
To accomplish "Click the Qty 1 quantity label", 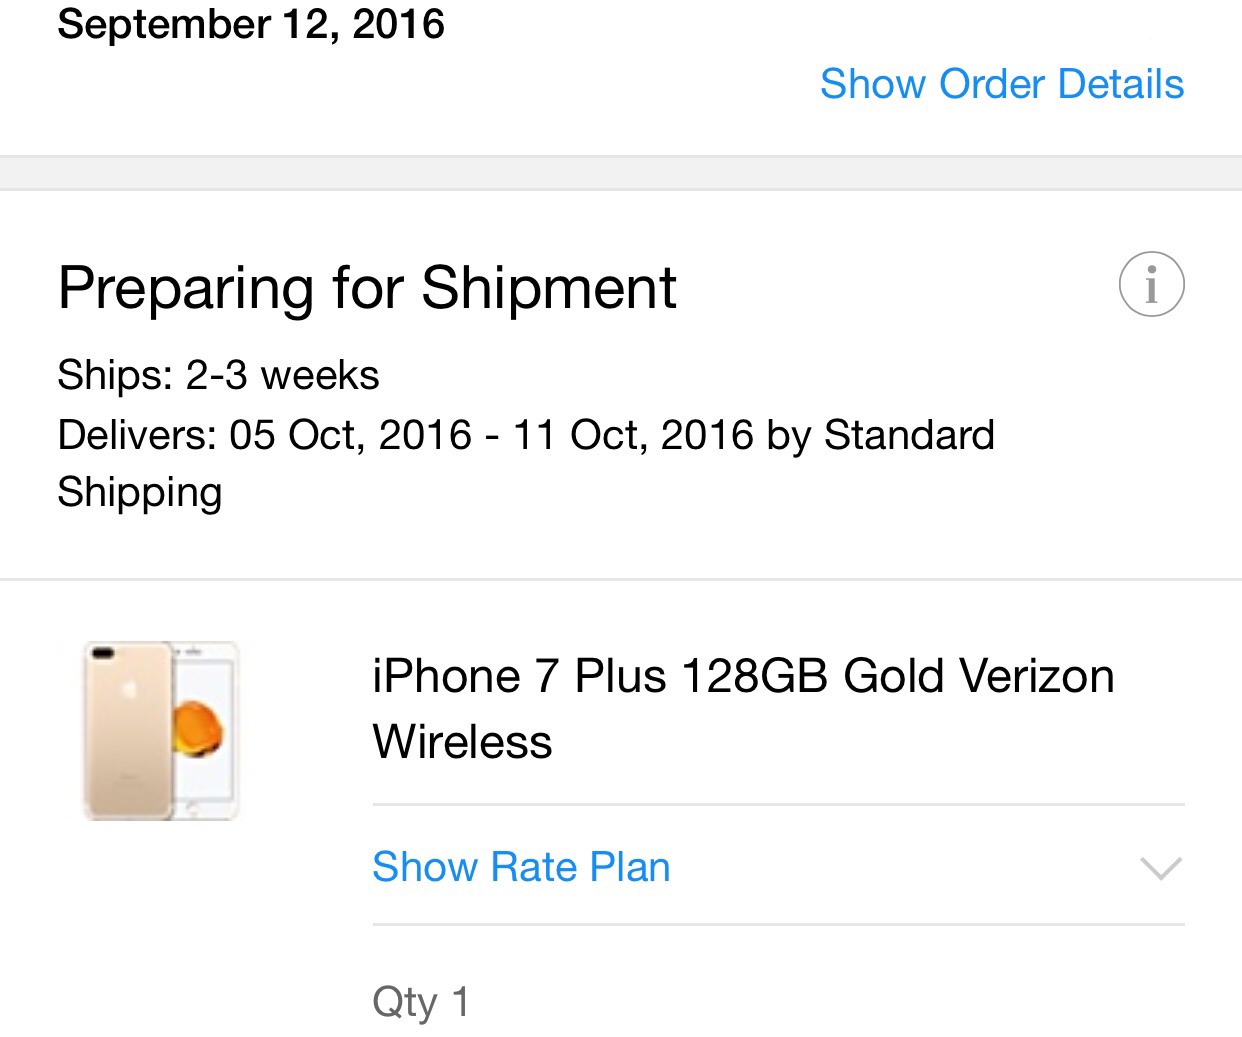I will point(420,1001).
